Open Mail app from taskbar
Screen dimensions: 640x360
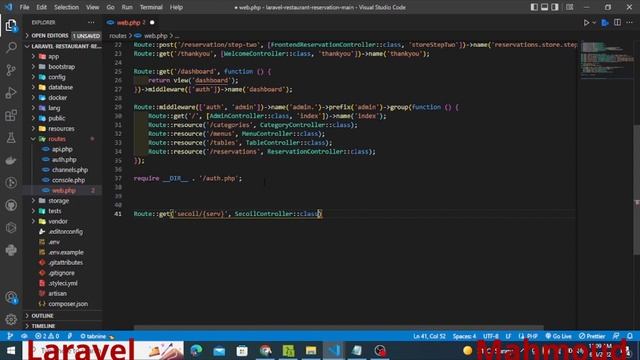(x=219, y=351)
